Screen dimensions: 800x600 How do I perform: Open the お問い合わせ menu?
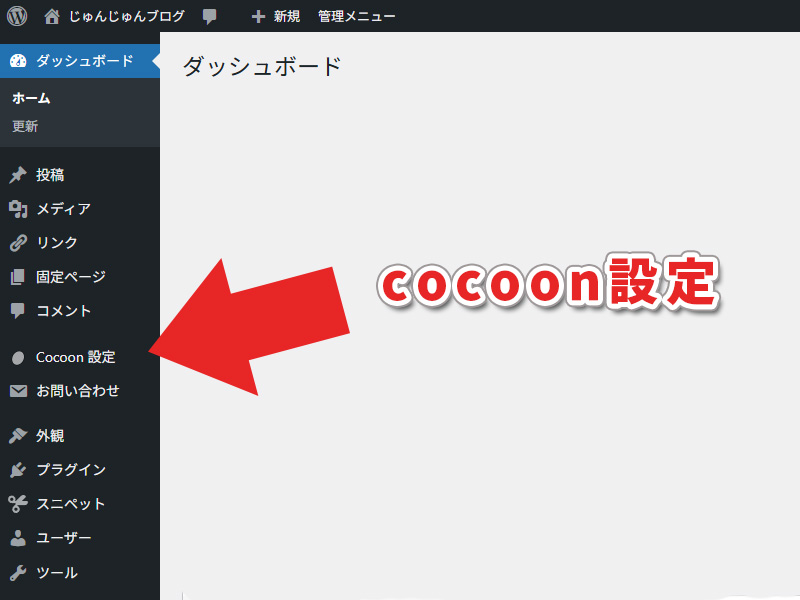coord(80,391)
